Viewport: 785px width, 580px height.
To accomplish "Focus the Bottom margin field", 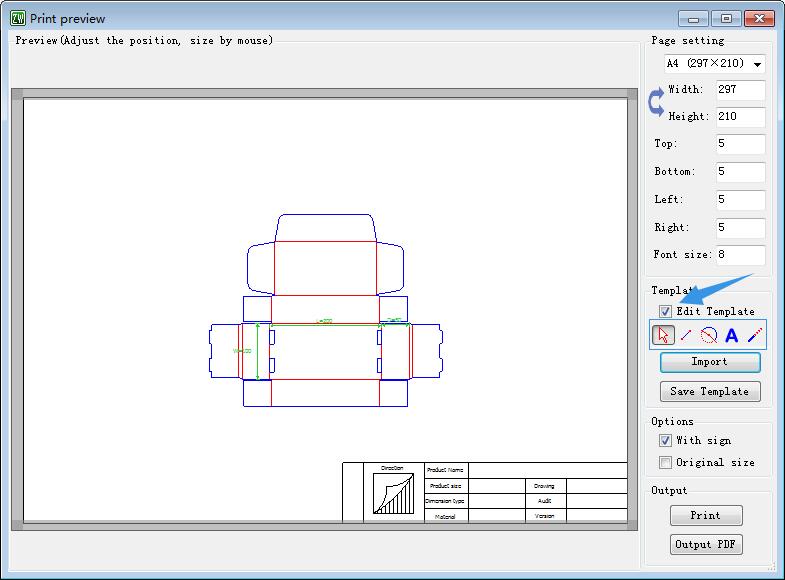I will click(x=740, y=172).
